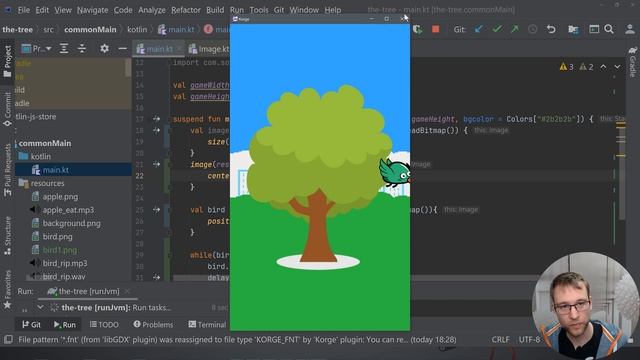Open the Build menu
This screenshot has width=640, height=360.
point(215,10)
